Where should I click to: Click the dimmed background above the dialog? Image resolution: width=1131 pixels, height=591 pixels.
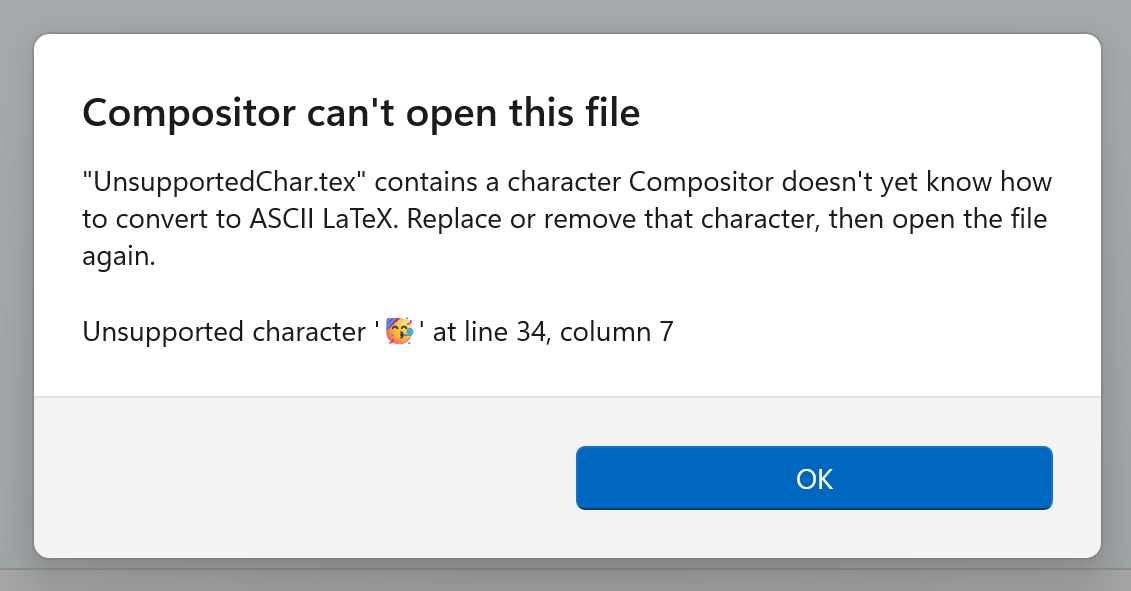(x=565, y=15)
